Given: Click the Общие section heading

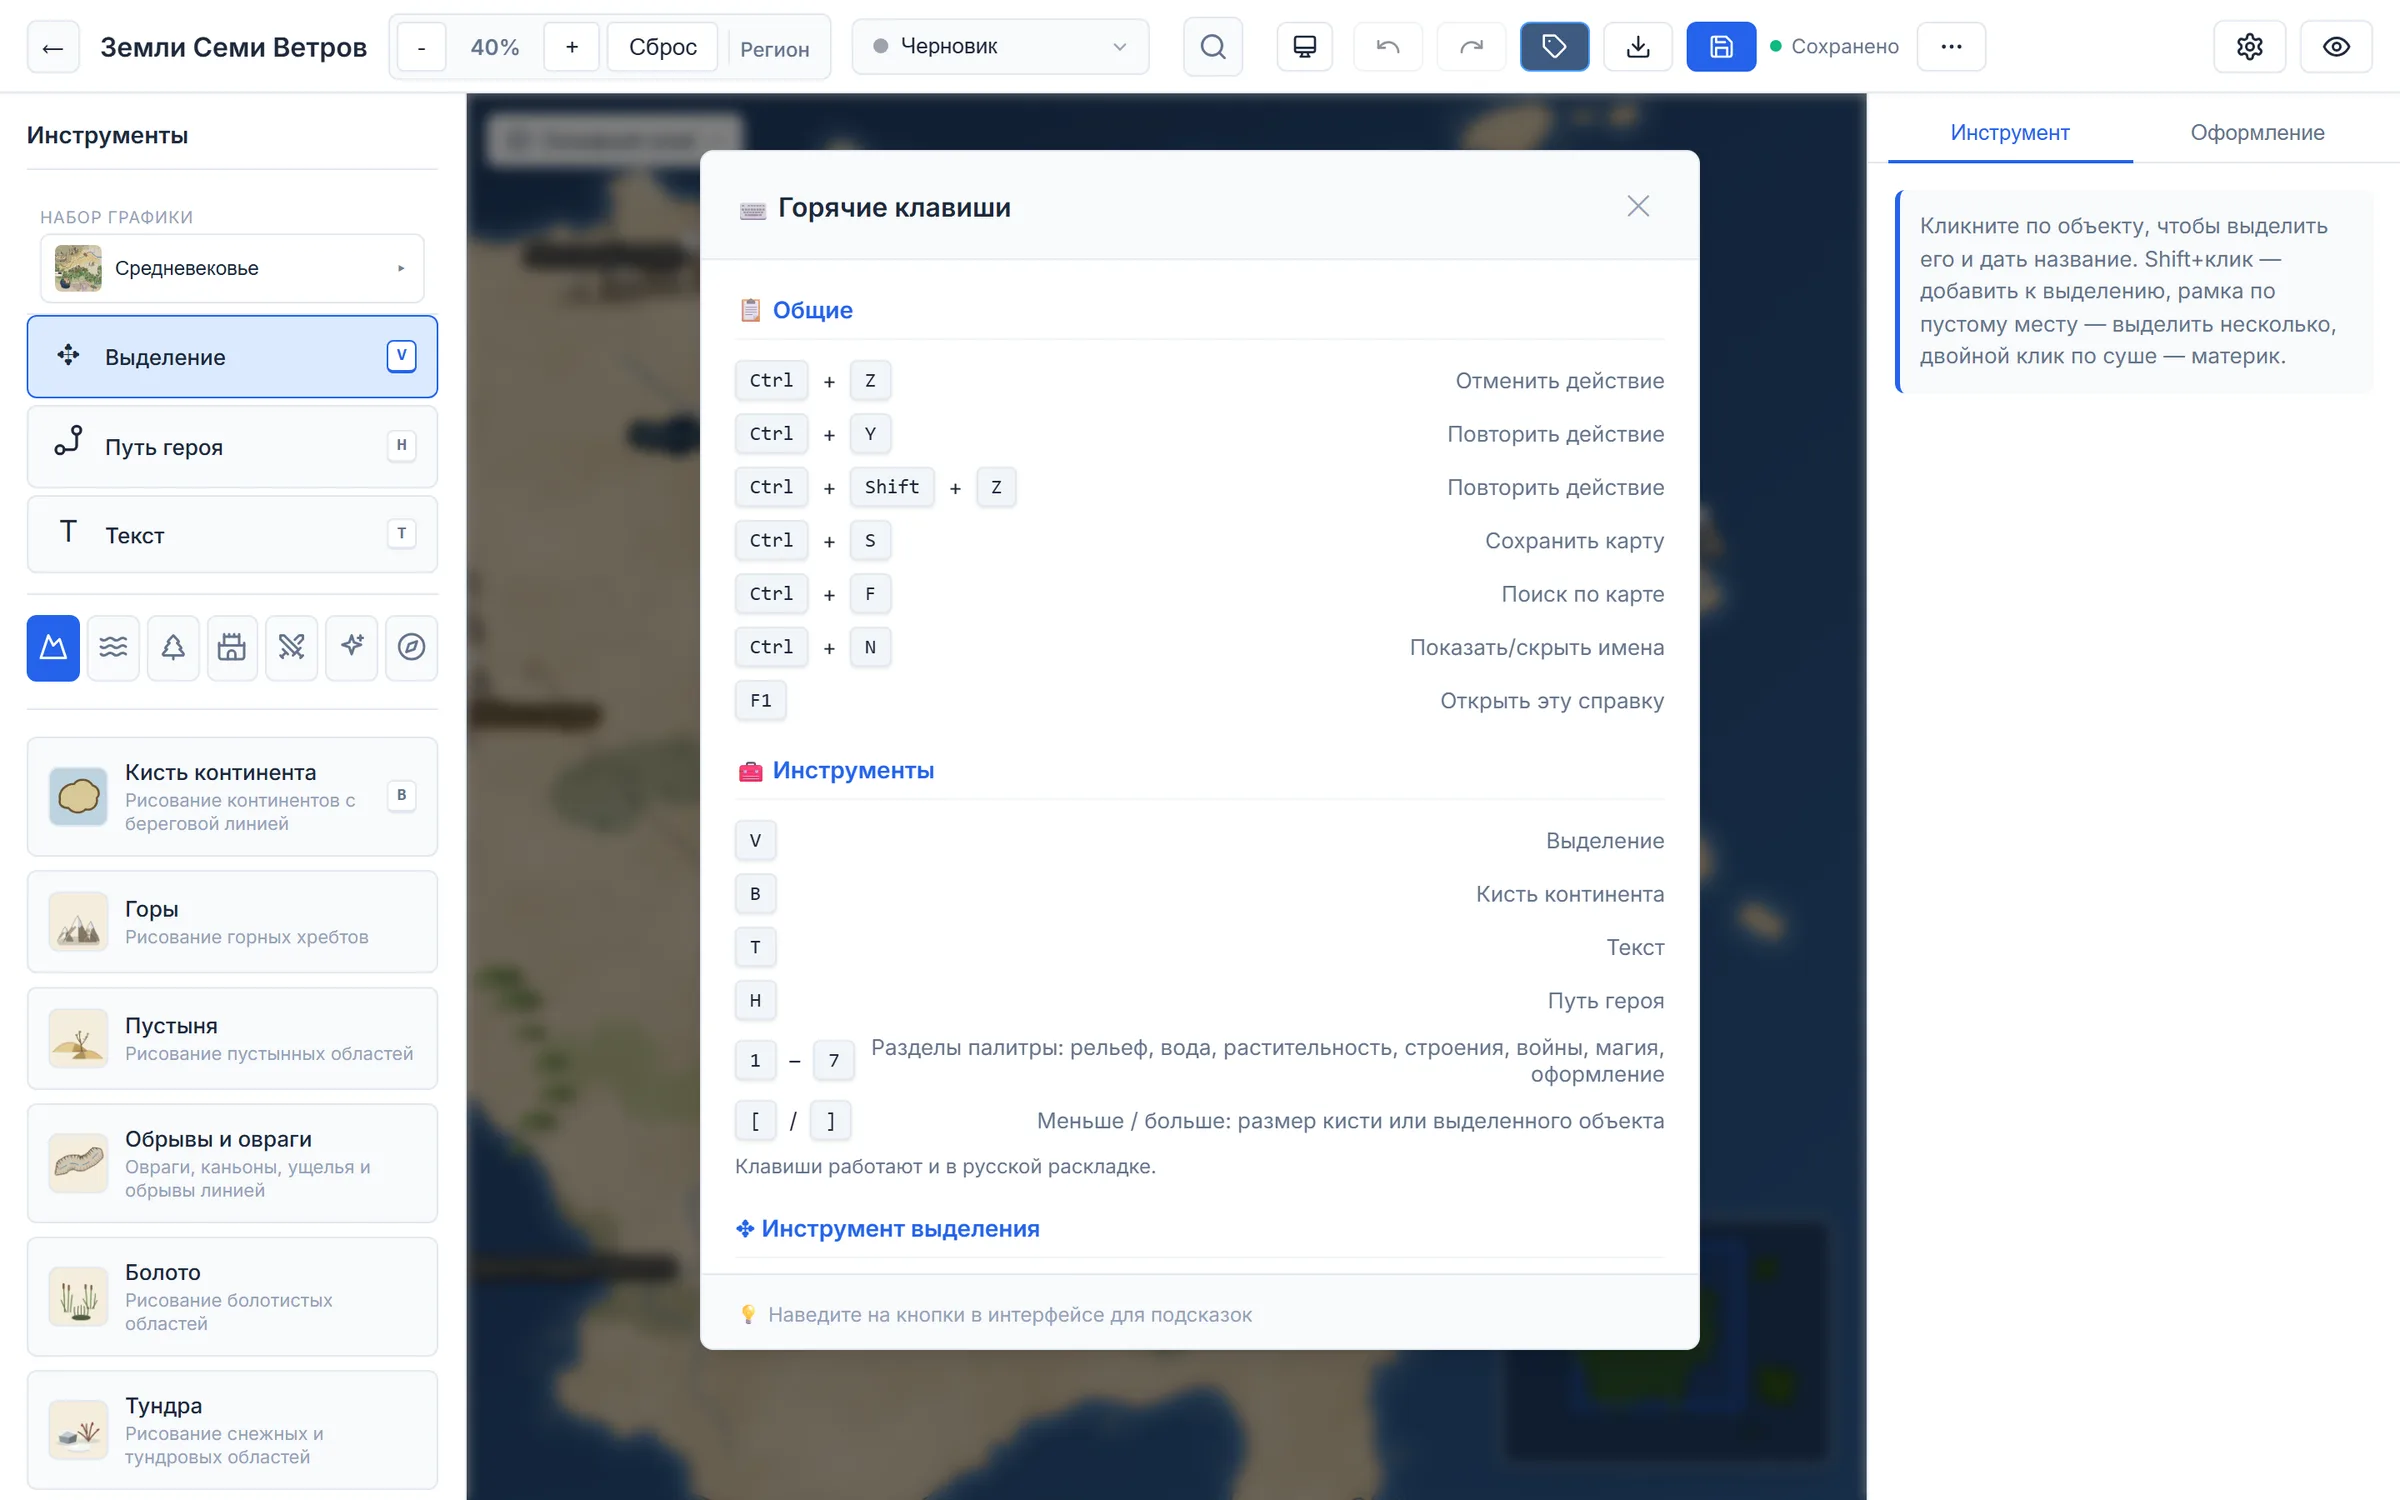Looking at the screenshot, I should click(812, 310).
